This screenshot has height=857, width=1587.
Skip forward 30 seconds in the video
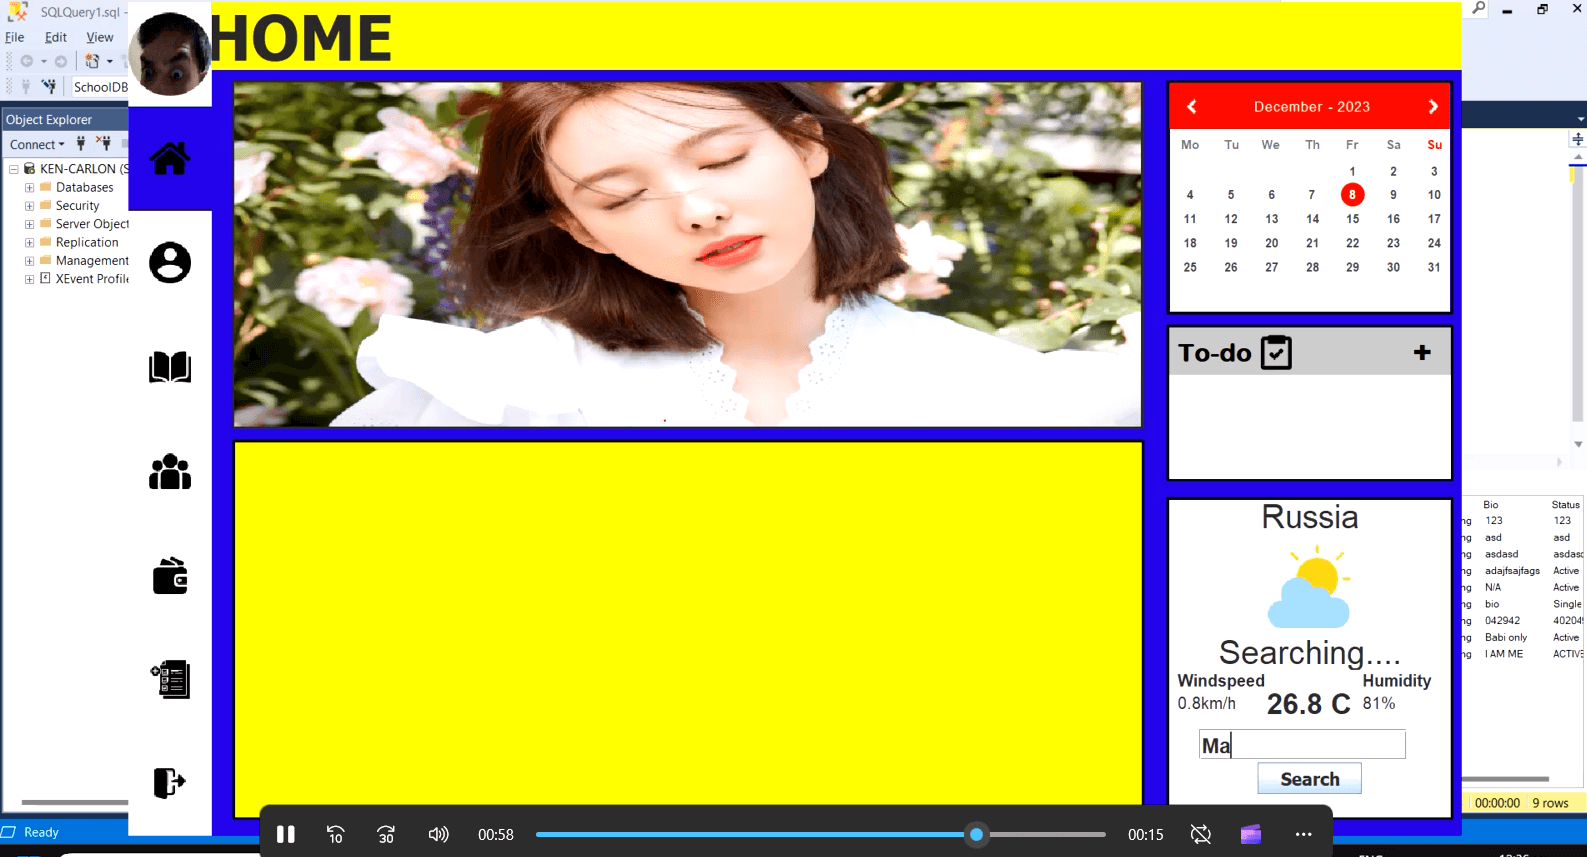pos(386,834)
